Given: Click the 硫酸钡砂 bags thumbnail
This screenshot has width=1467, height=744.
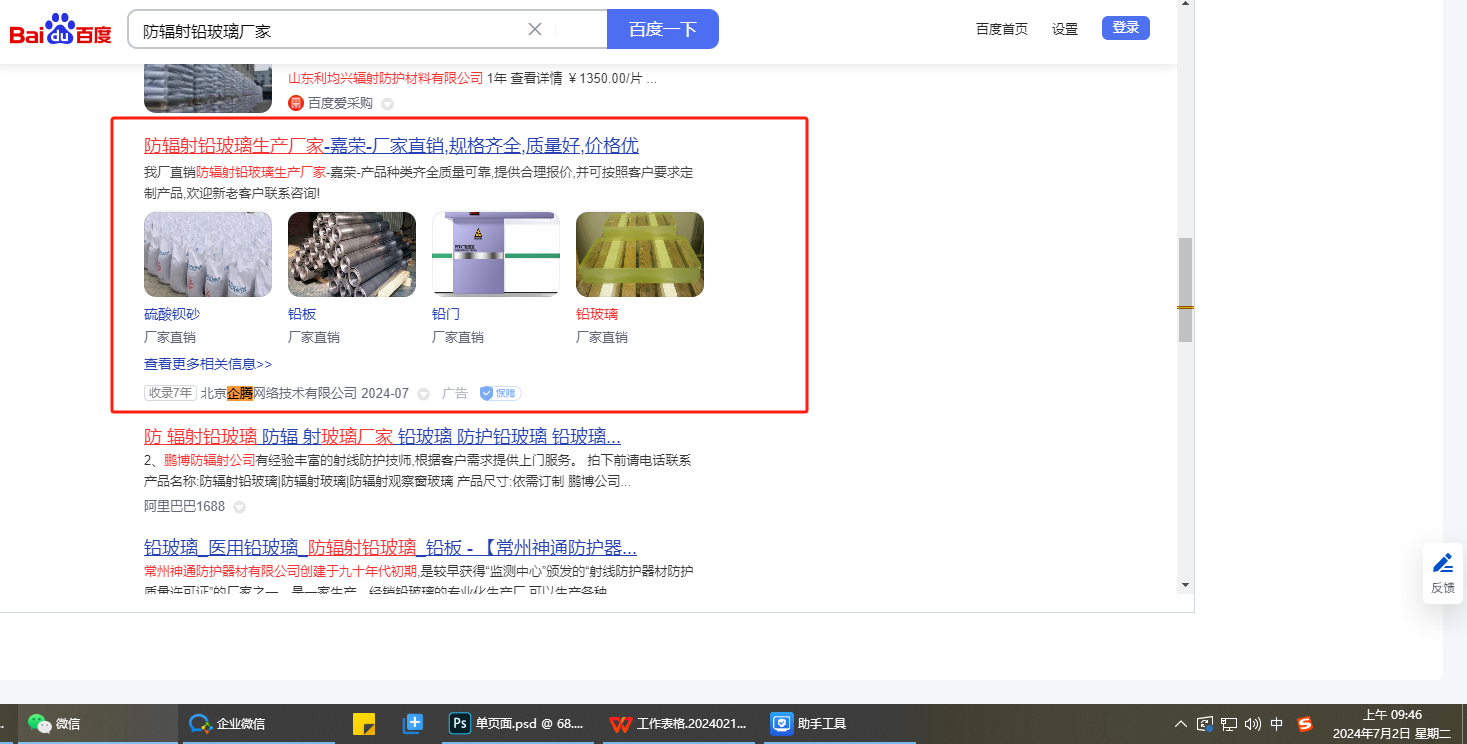Looking at the screenshot, I should pos(208,254).
